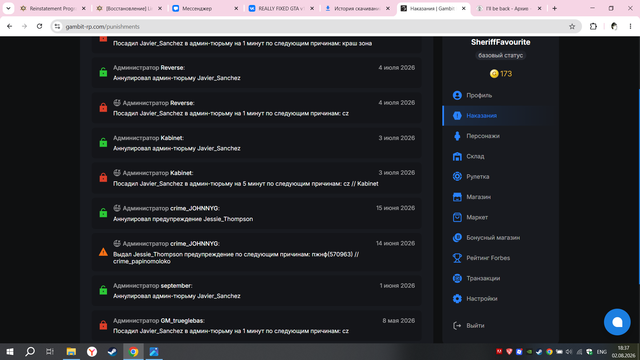Open the Бонусный магазин link
The width and height of the screenshot is (640, 360).
(493, 238)
